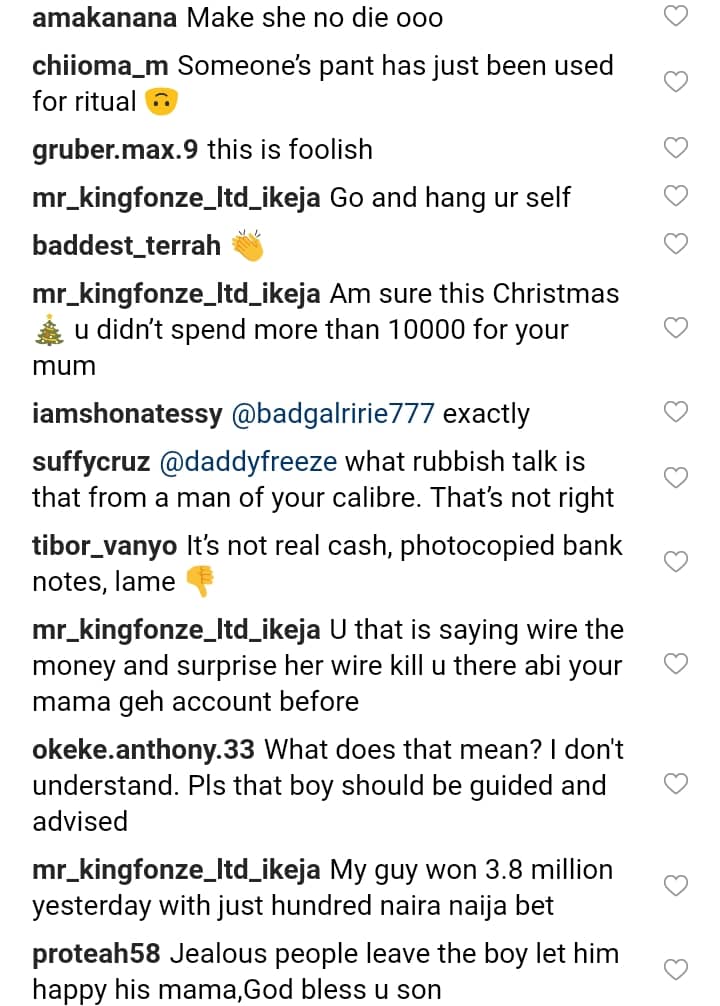Like the Christmas 10000 comment heart

[677, 328]
